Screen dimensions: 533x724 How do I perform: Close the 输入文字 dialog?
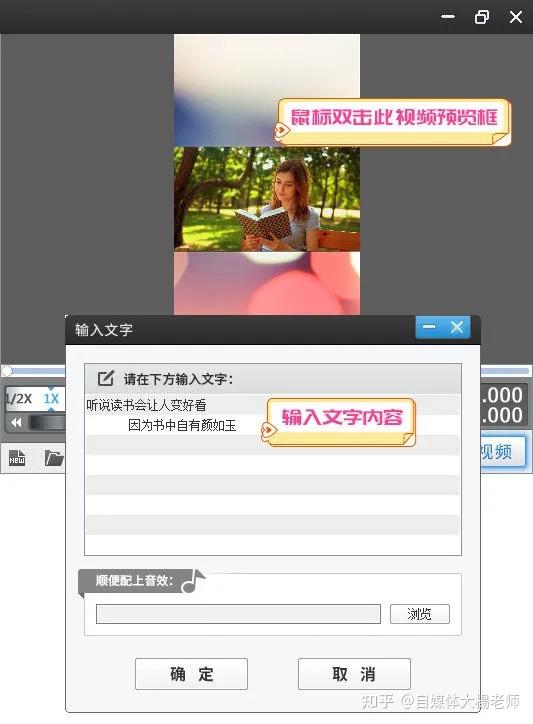click(x=457, y=327)
